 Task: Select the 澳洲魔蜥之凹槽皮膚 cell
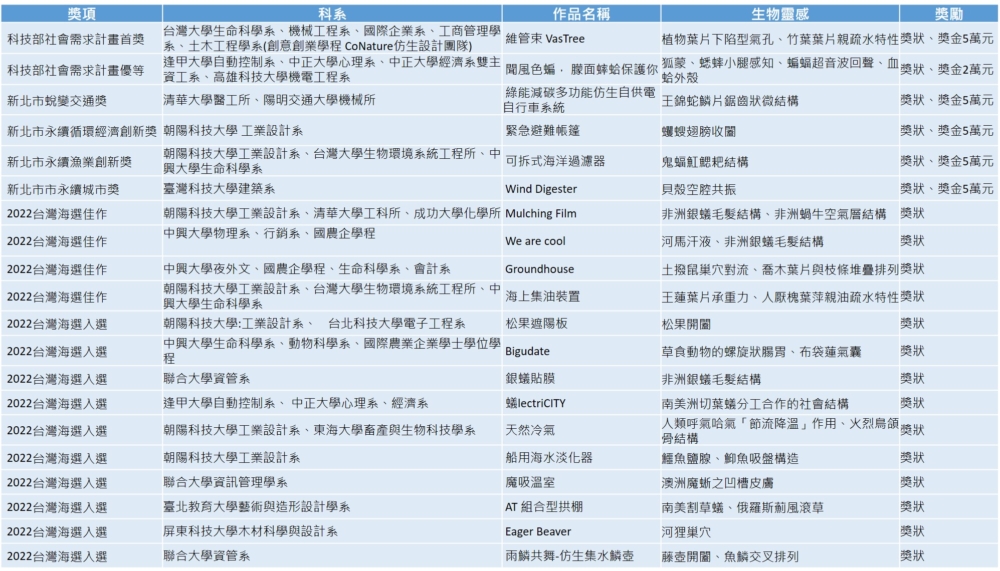pos(780,483)
